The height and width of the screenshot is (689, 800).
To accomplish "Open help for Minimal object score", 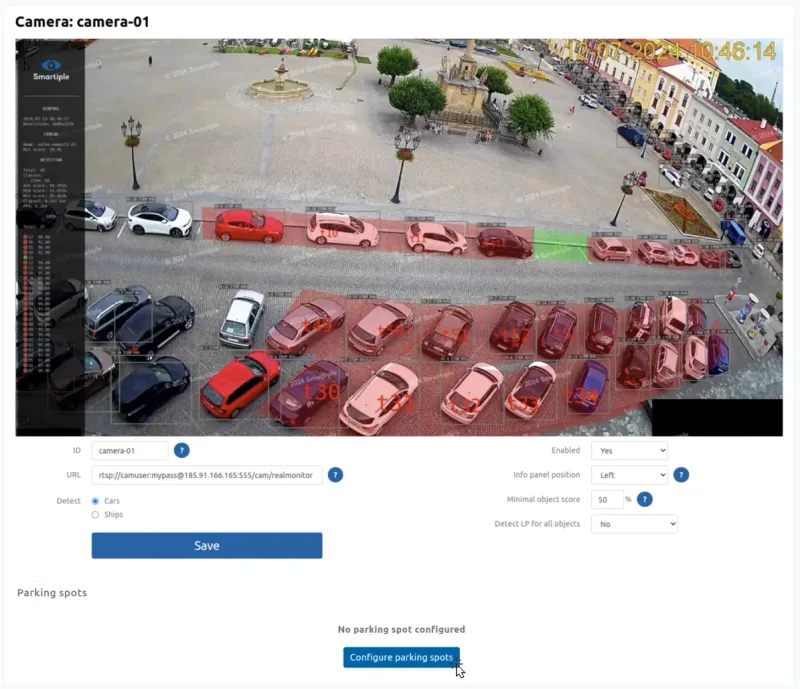I will coord(645,499).
